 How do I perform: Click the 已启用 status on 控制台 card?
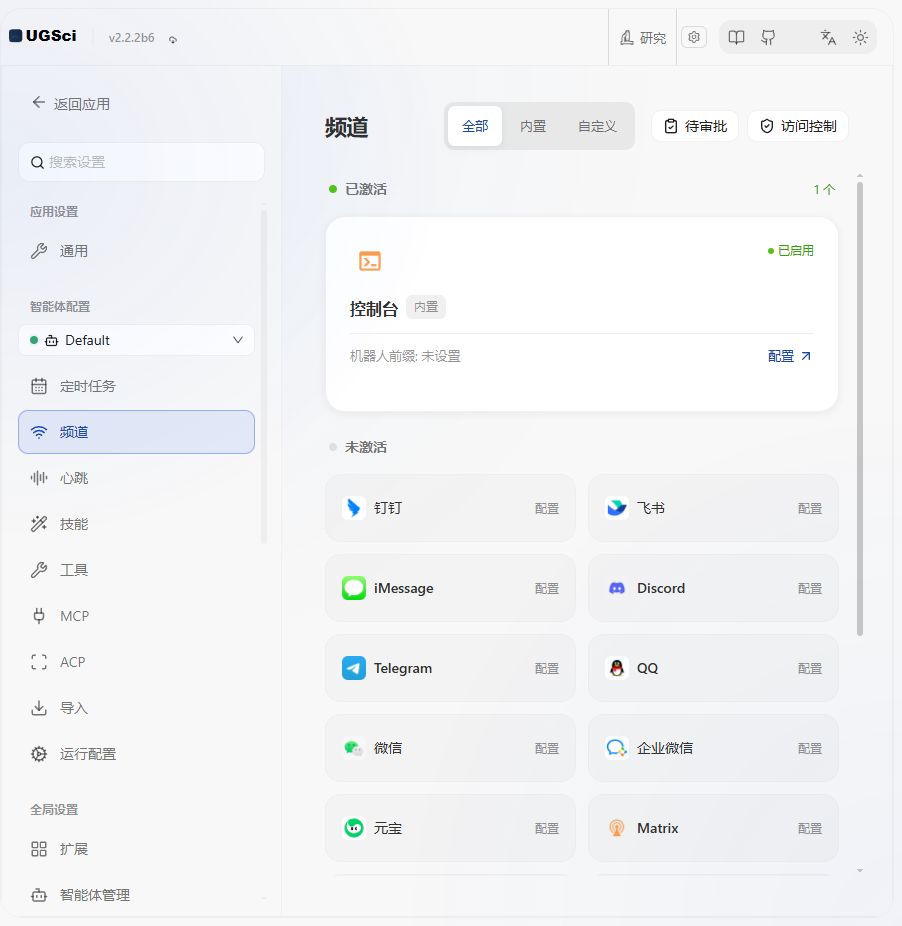pyautogui.click(x=790, y=250)
